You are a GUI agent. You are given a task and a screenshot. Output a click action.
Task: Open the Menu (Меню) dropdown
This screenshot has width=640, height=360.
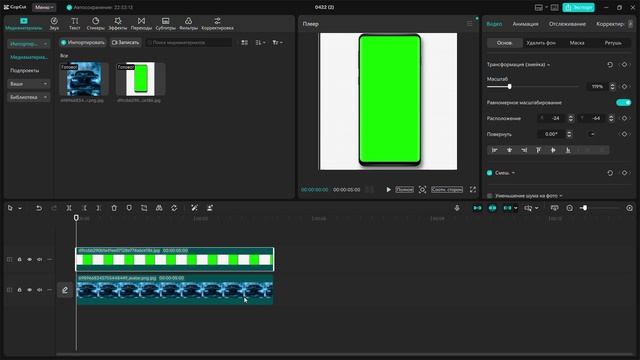tap(44, 7)
